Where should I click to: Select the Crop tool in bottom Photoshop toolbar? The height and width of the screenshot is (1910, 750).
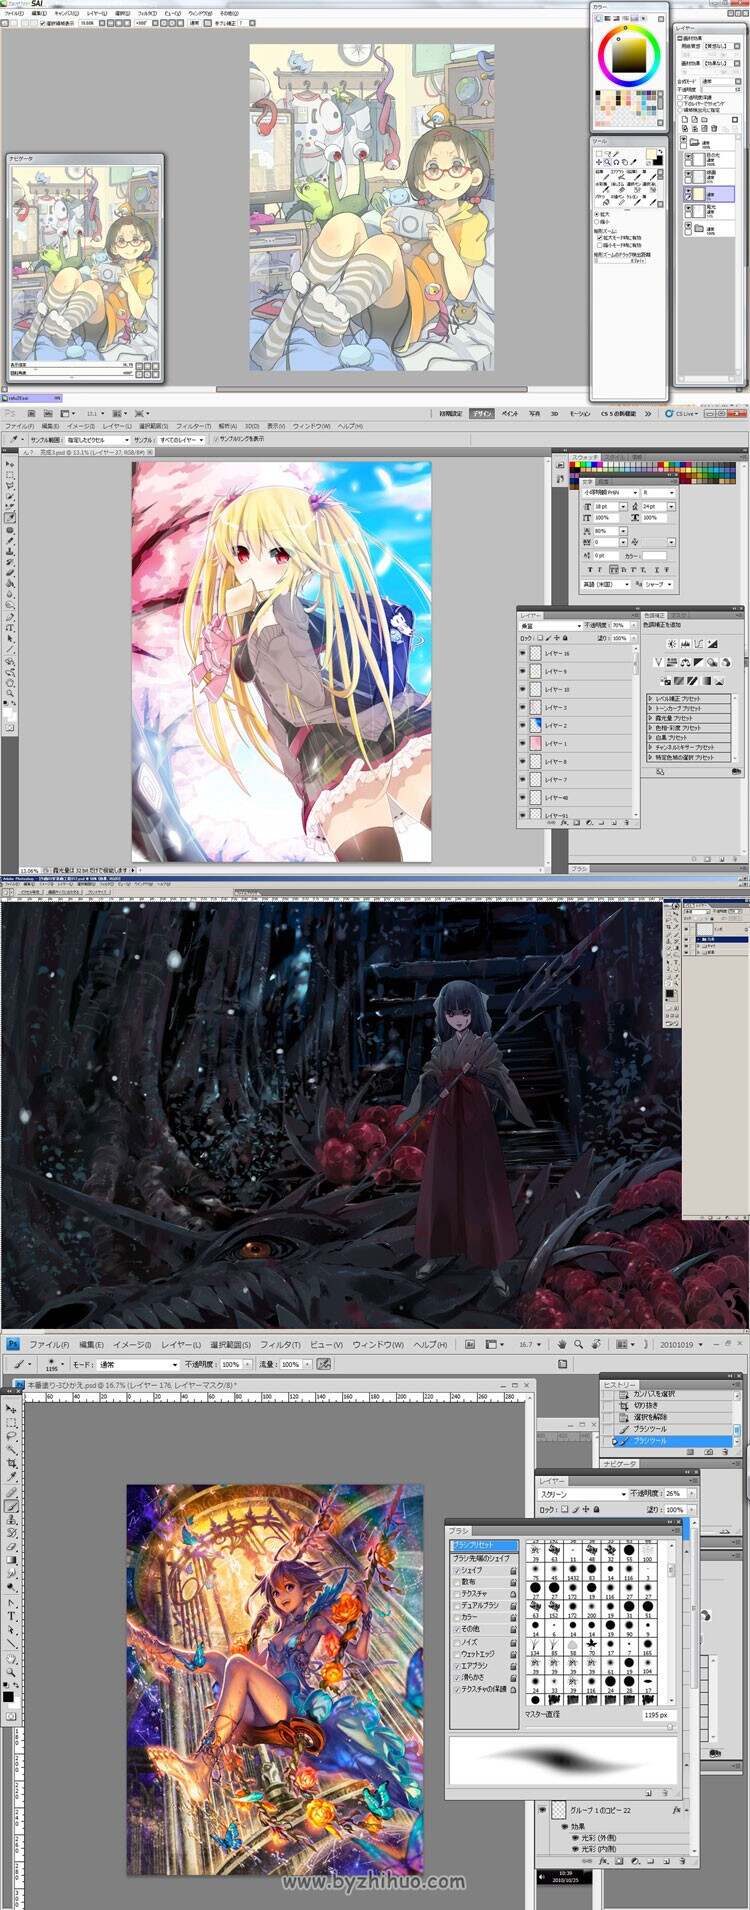(x=11, y=1463)
